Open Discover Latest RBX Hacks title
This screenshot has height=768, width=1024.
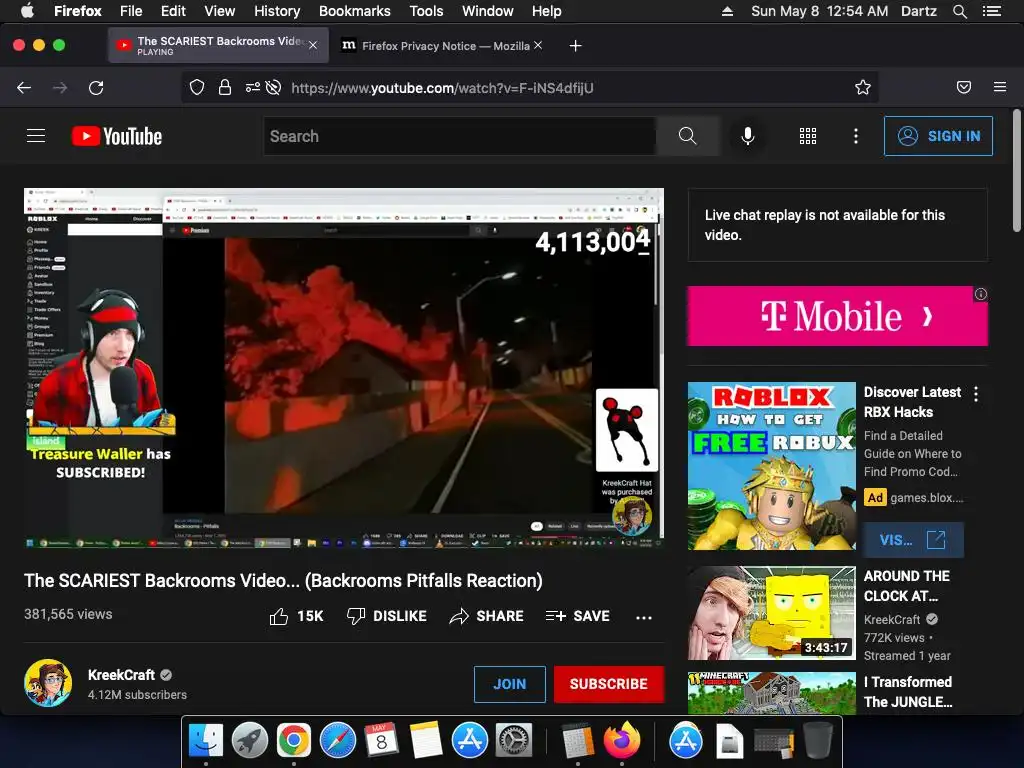[912, 402]
